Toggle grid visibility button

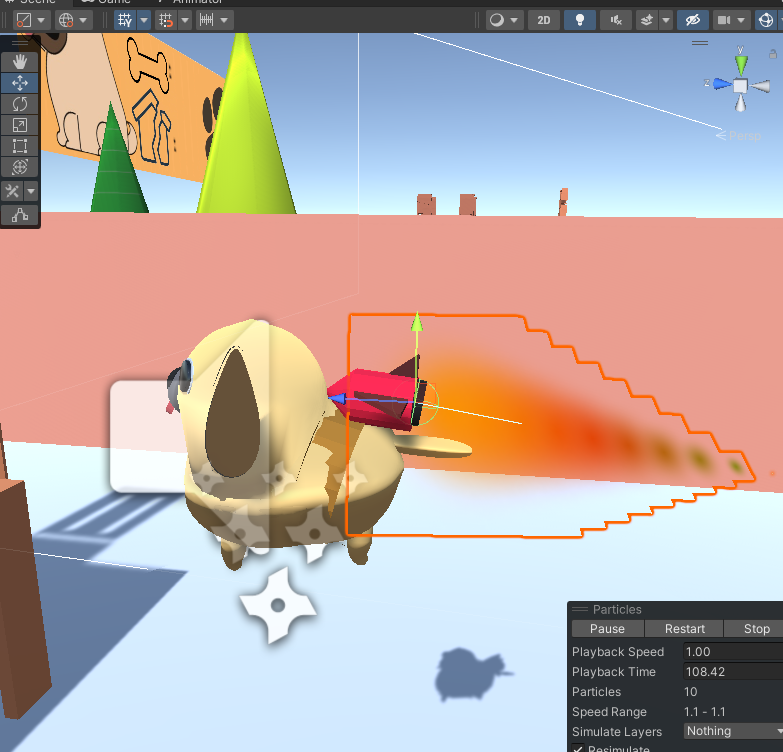(x=125, y=20)
